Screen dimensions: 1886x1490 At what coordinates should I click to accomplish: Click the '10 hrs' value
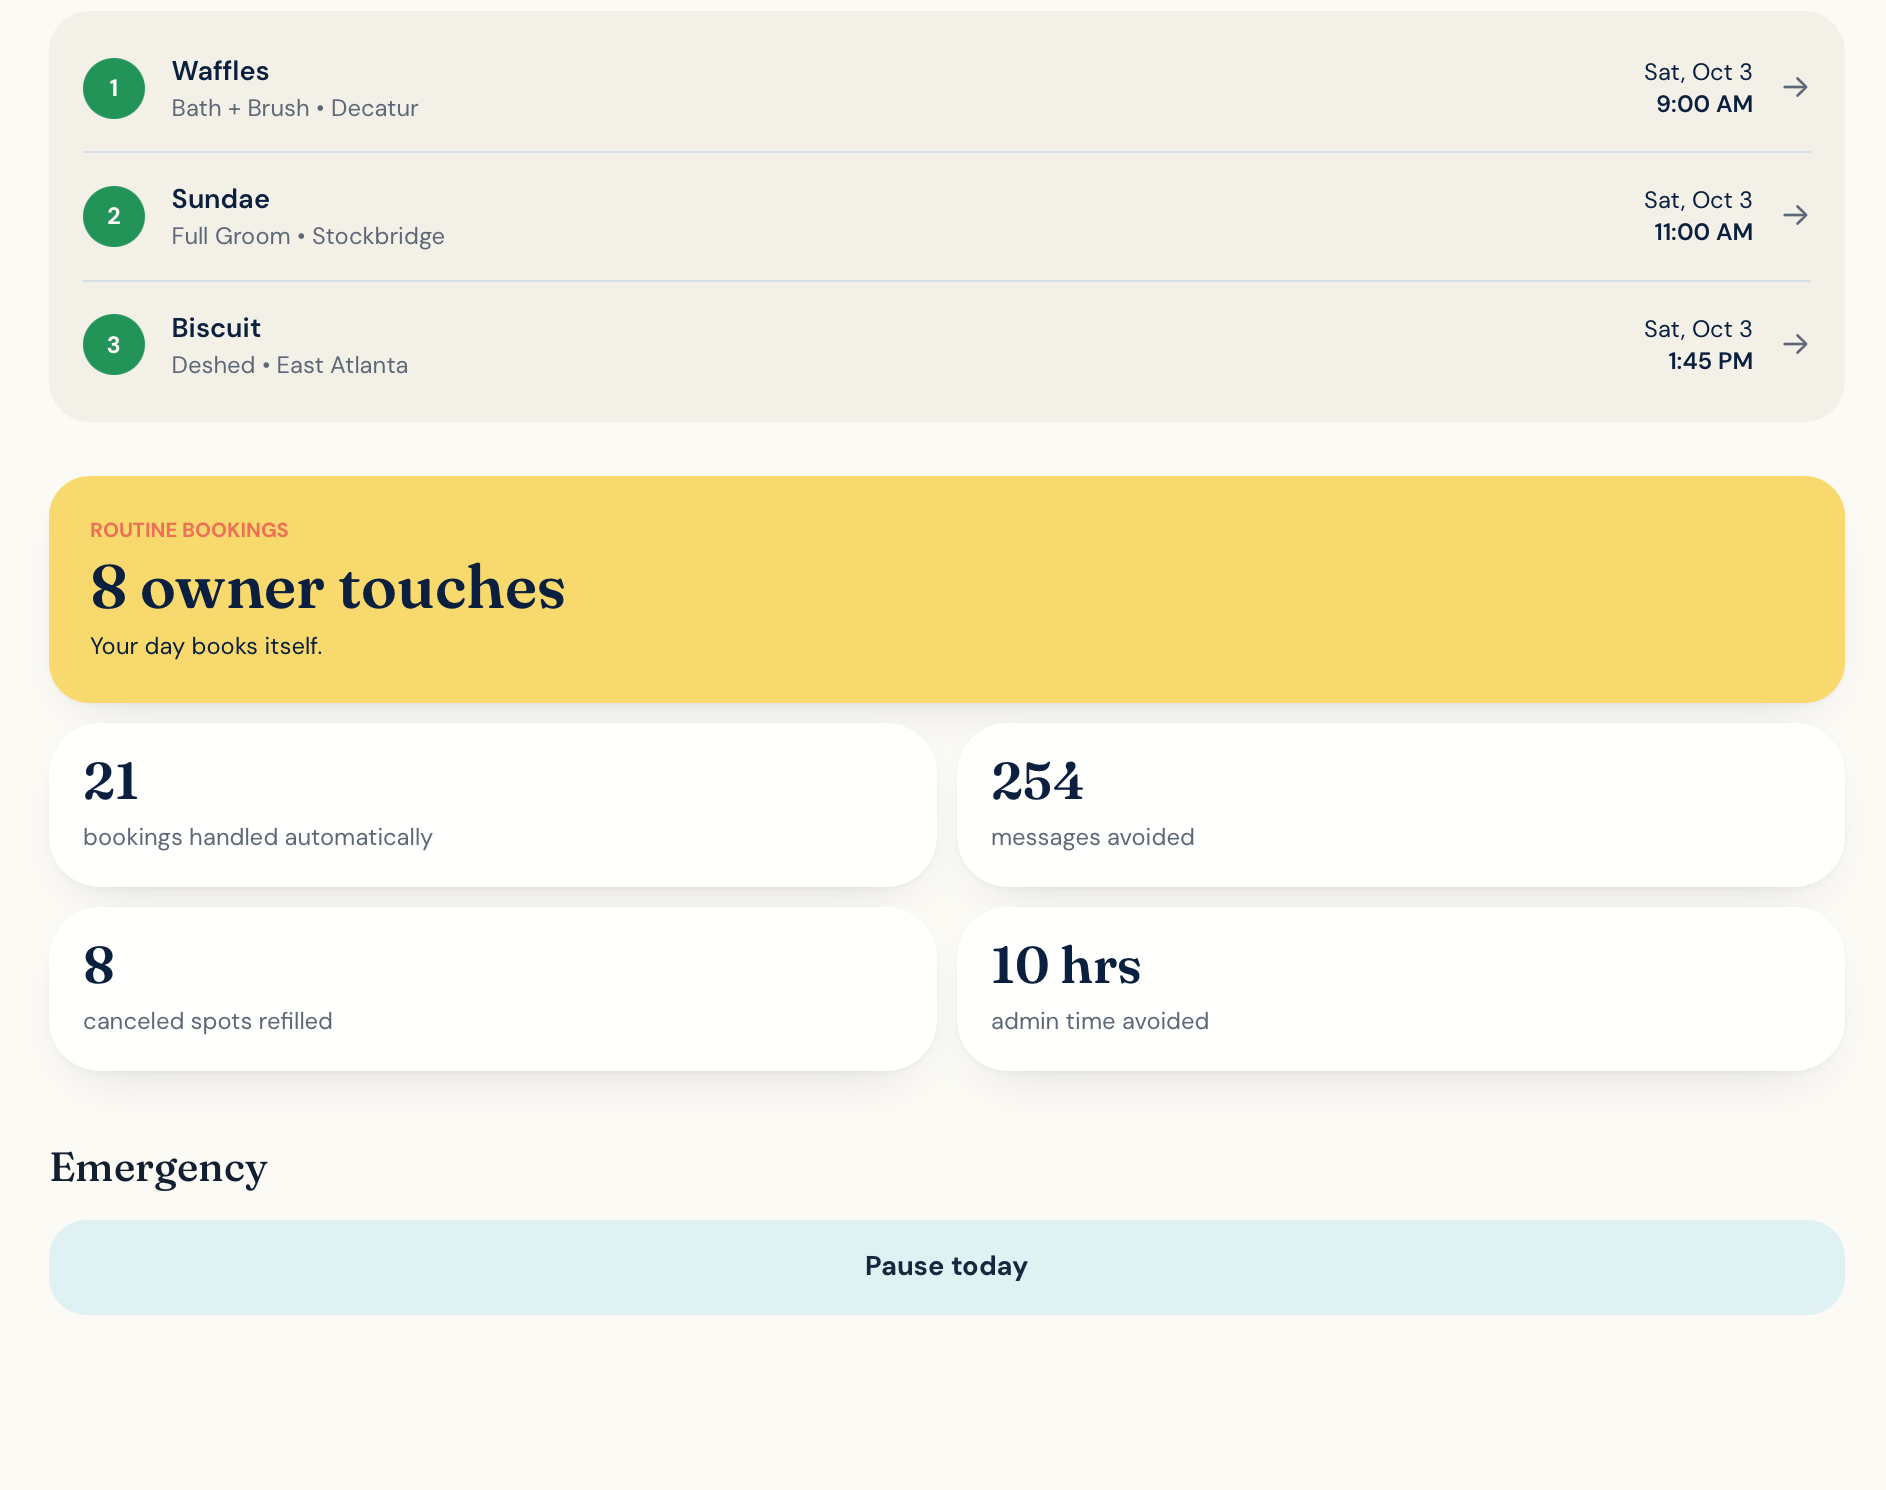(1066, 965)
